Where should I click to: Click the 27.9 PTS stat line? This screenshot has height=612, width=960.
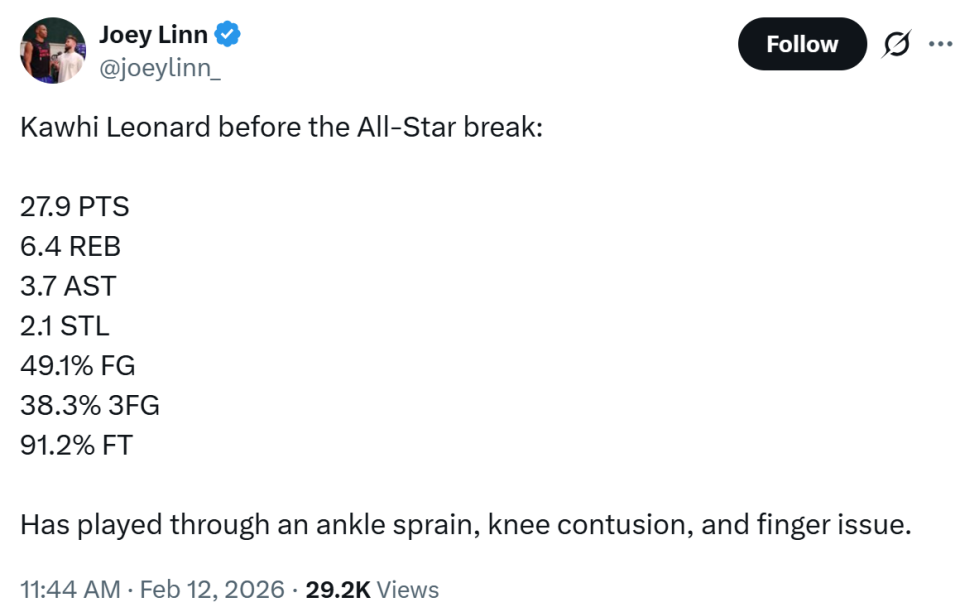(75, 207)
